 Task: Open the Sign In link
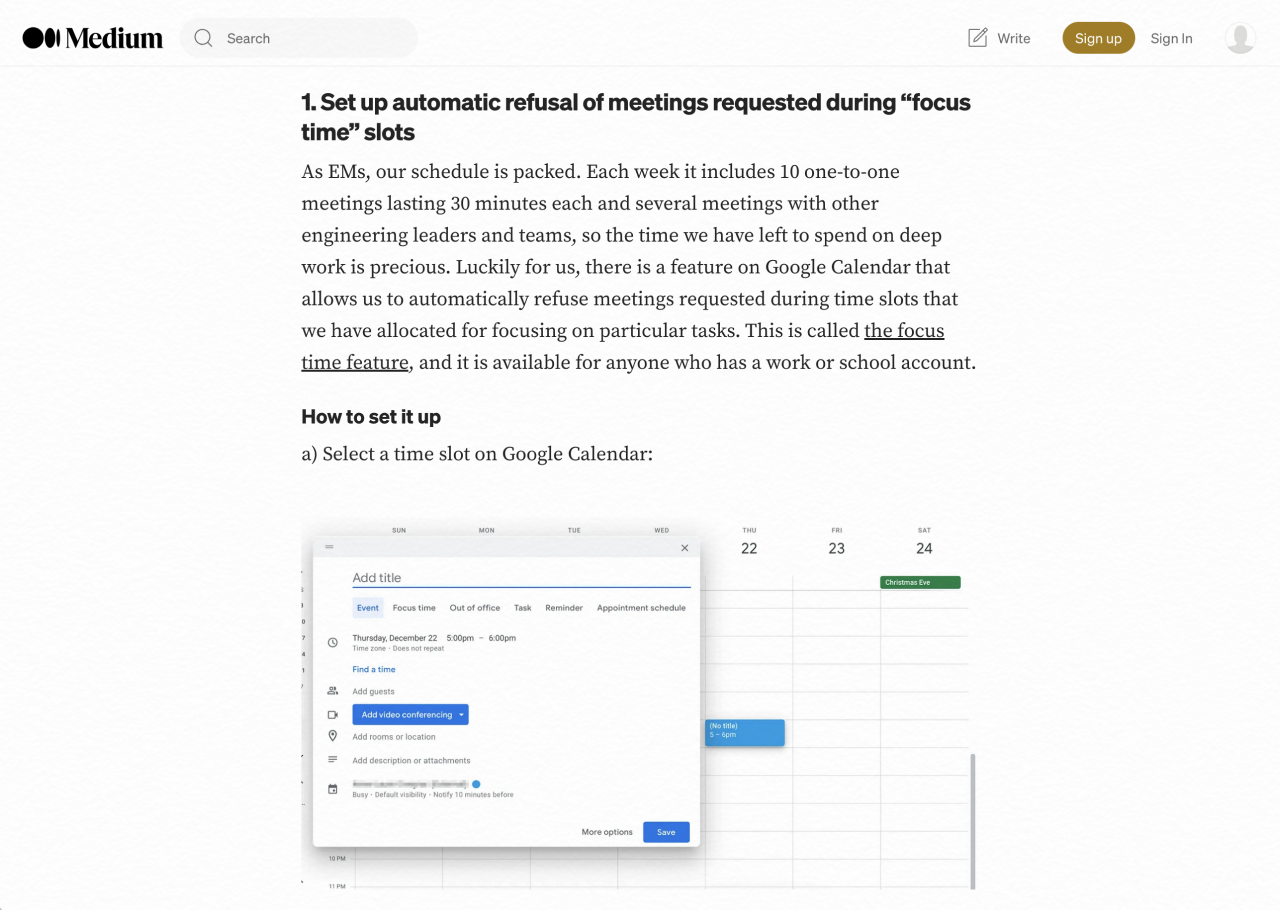(x=1171, y=38)
